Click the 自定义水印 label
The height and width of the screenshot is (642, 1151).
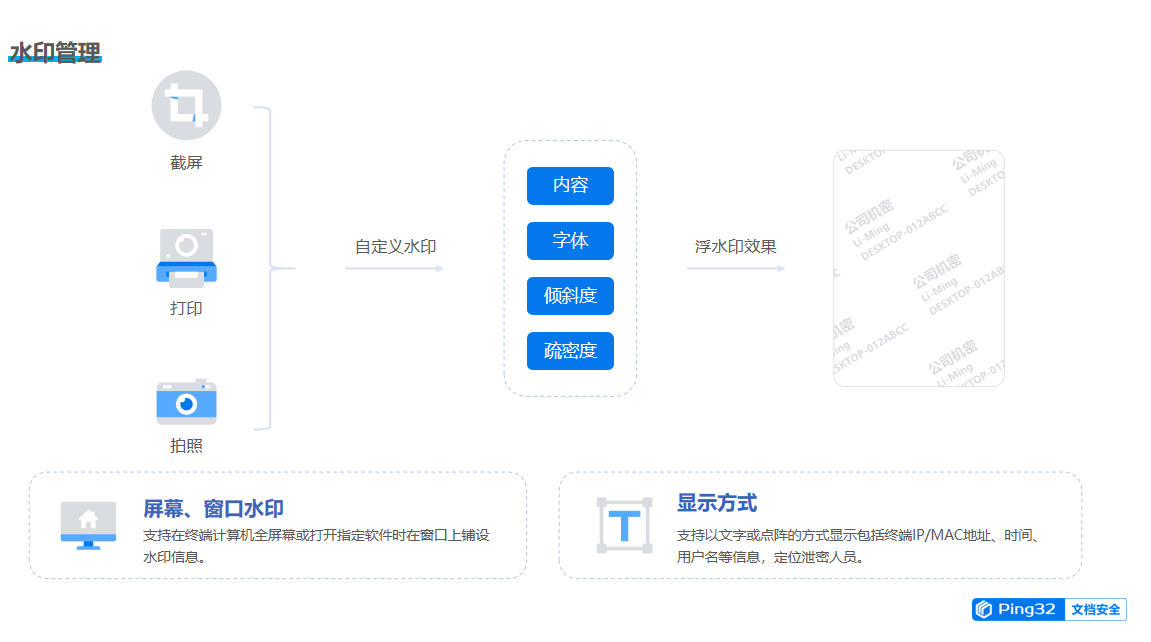[395, 246]
